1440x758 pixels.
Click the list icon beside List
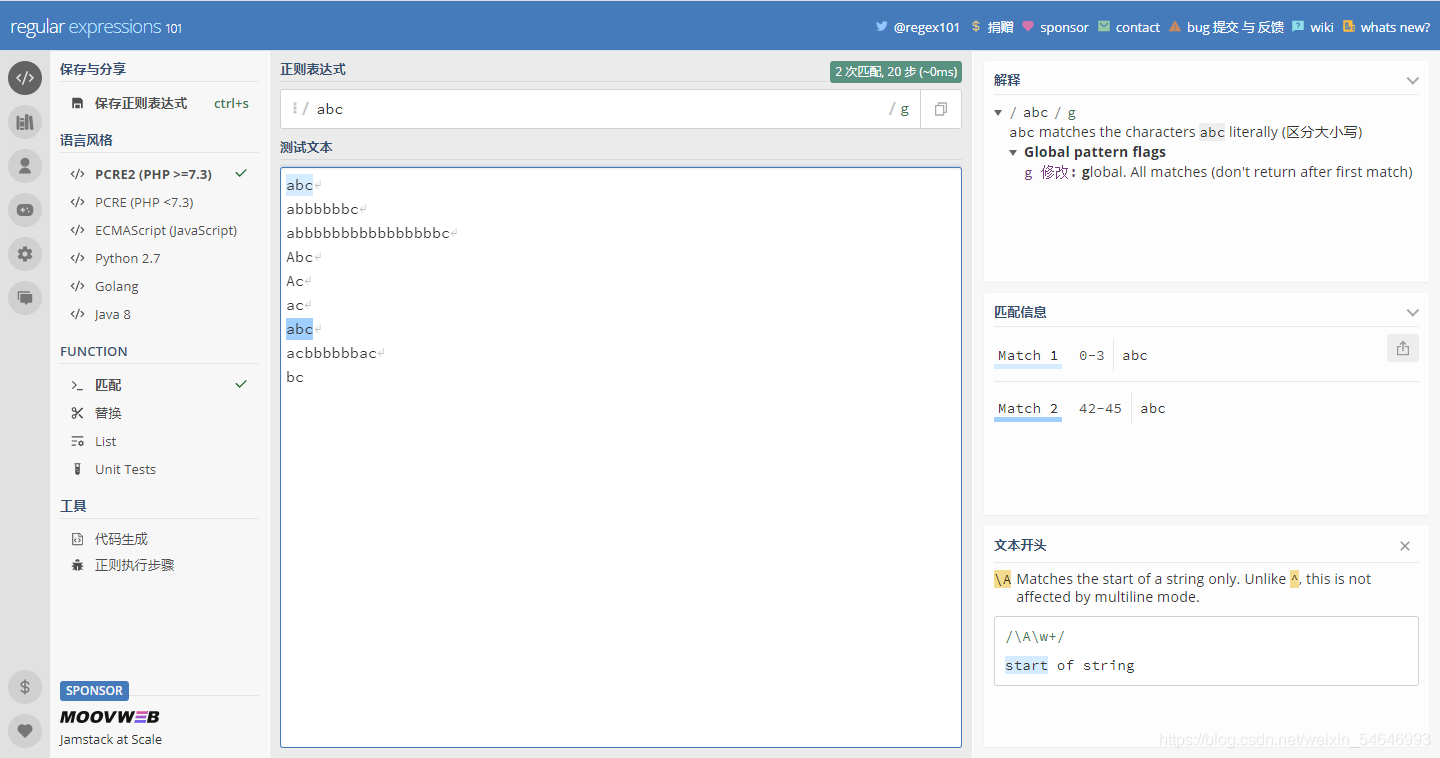coord(78,441)
